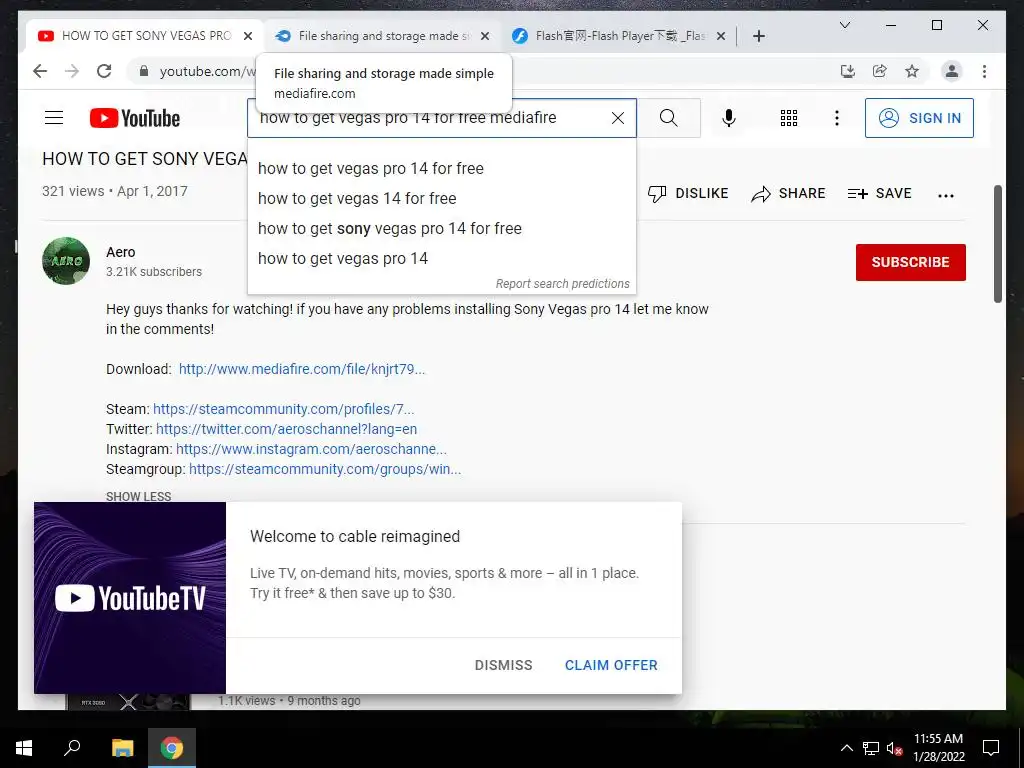
Task: Claim the YouTube TV offer
Action: [611, 665]
